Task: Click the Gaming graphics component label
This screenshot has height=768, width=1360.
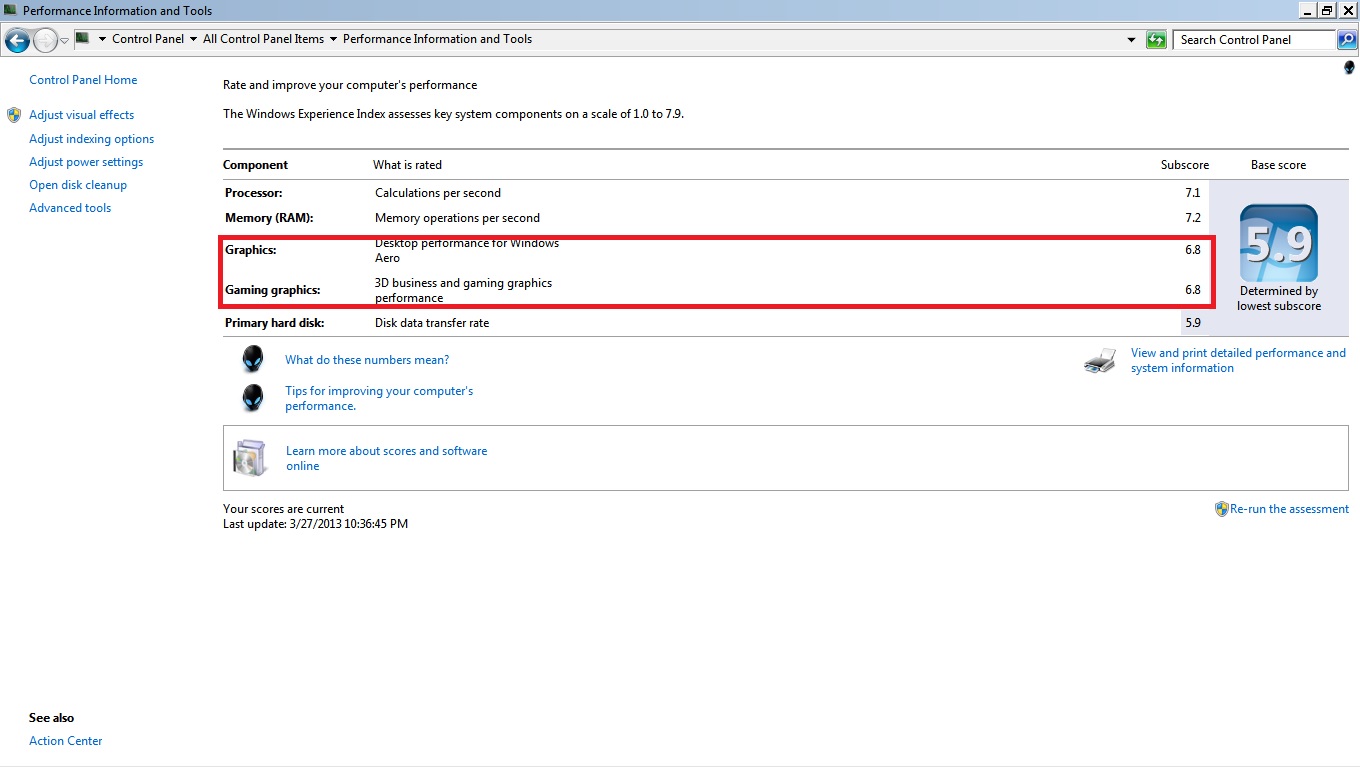Action: point(273,290)
